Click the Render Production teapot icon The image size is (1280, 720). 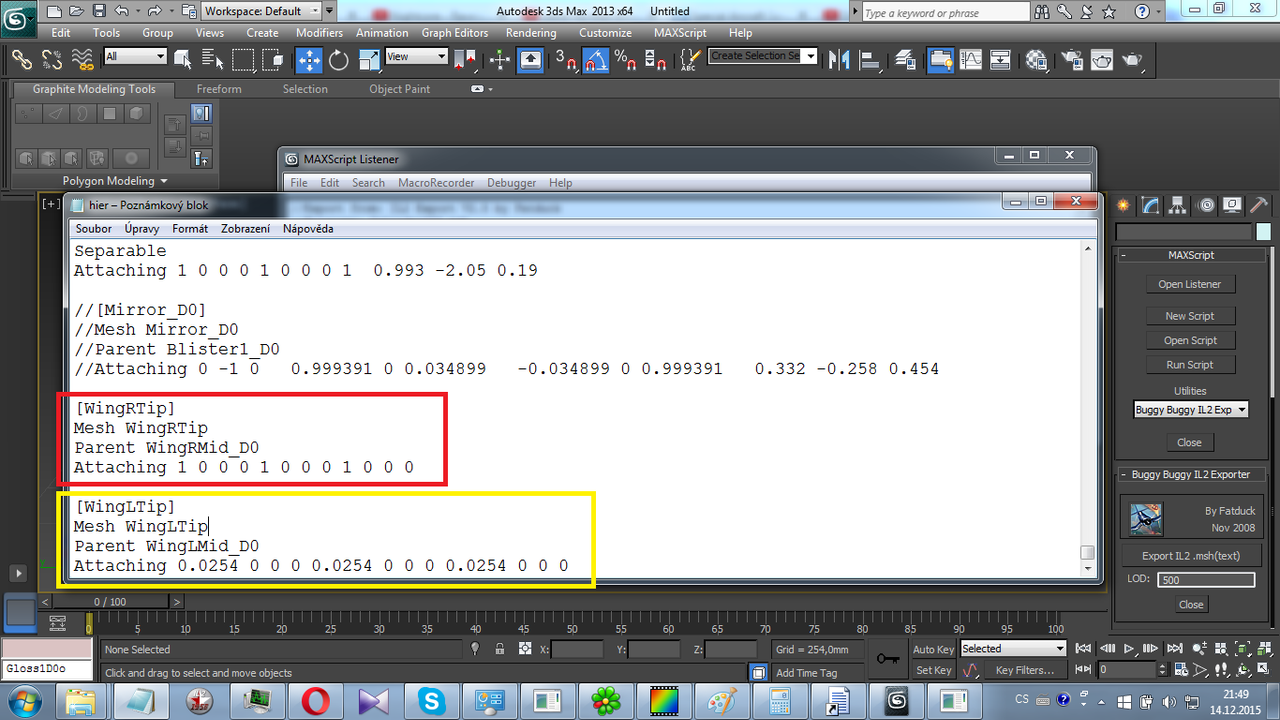coord(1131,59)
